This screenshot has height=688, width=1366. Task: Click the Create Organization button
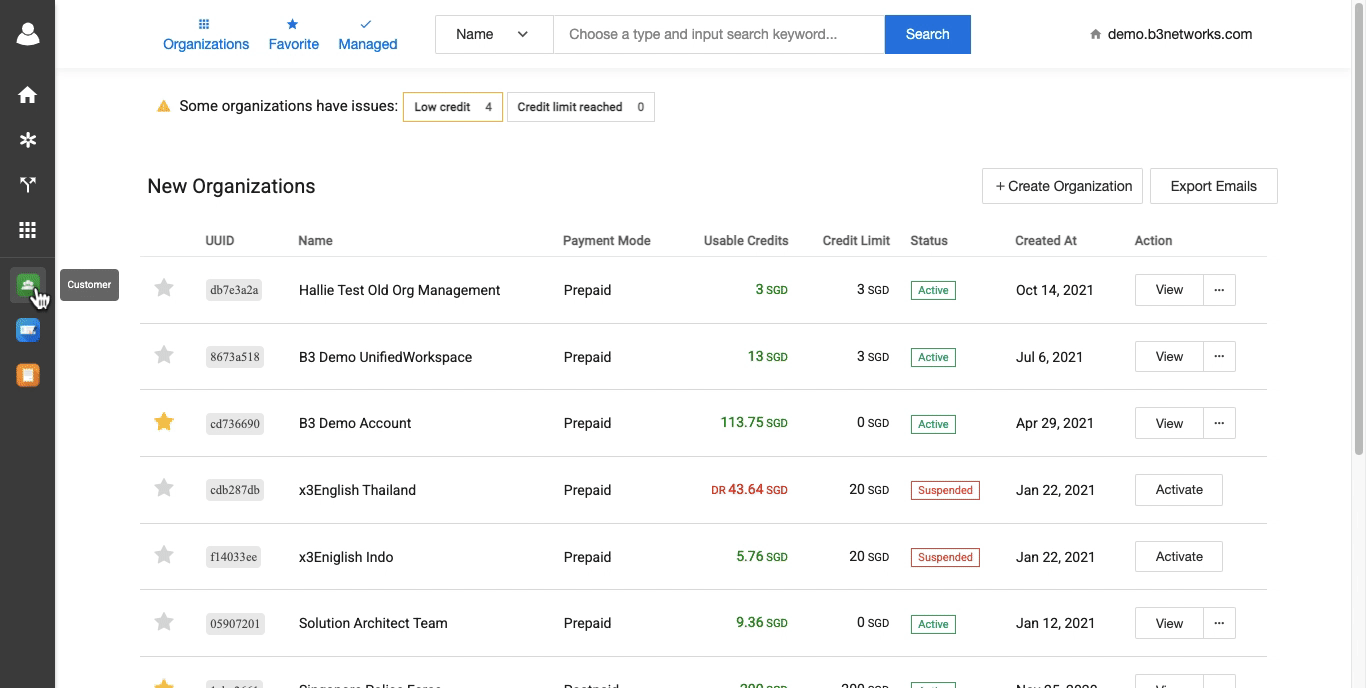(1062, 186)
